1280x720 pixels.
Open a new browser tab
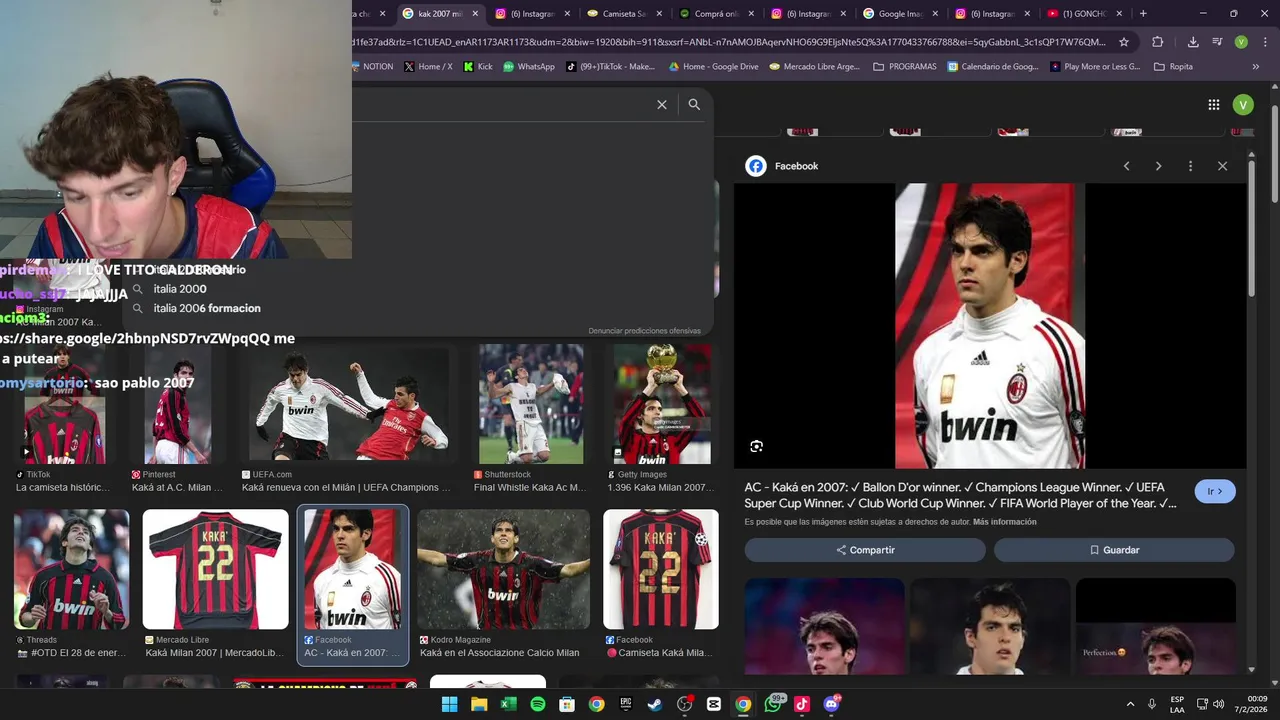1143,14
